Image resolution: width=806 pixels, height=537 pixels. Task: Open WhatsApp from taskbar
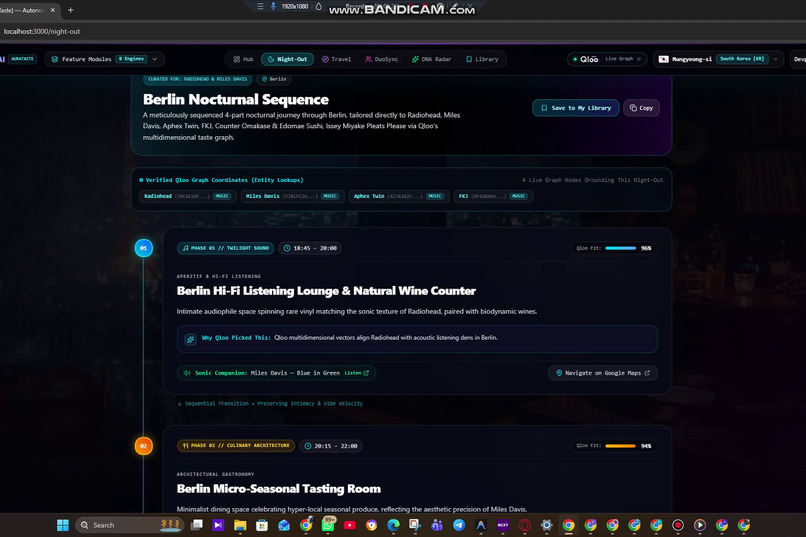328,525
